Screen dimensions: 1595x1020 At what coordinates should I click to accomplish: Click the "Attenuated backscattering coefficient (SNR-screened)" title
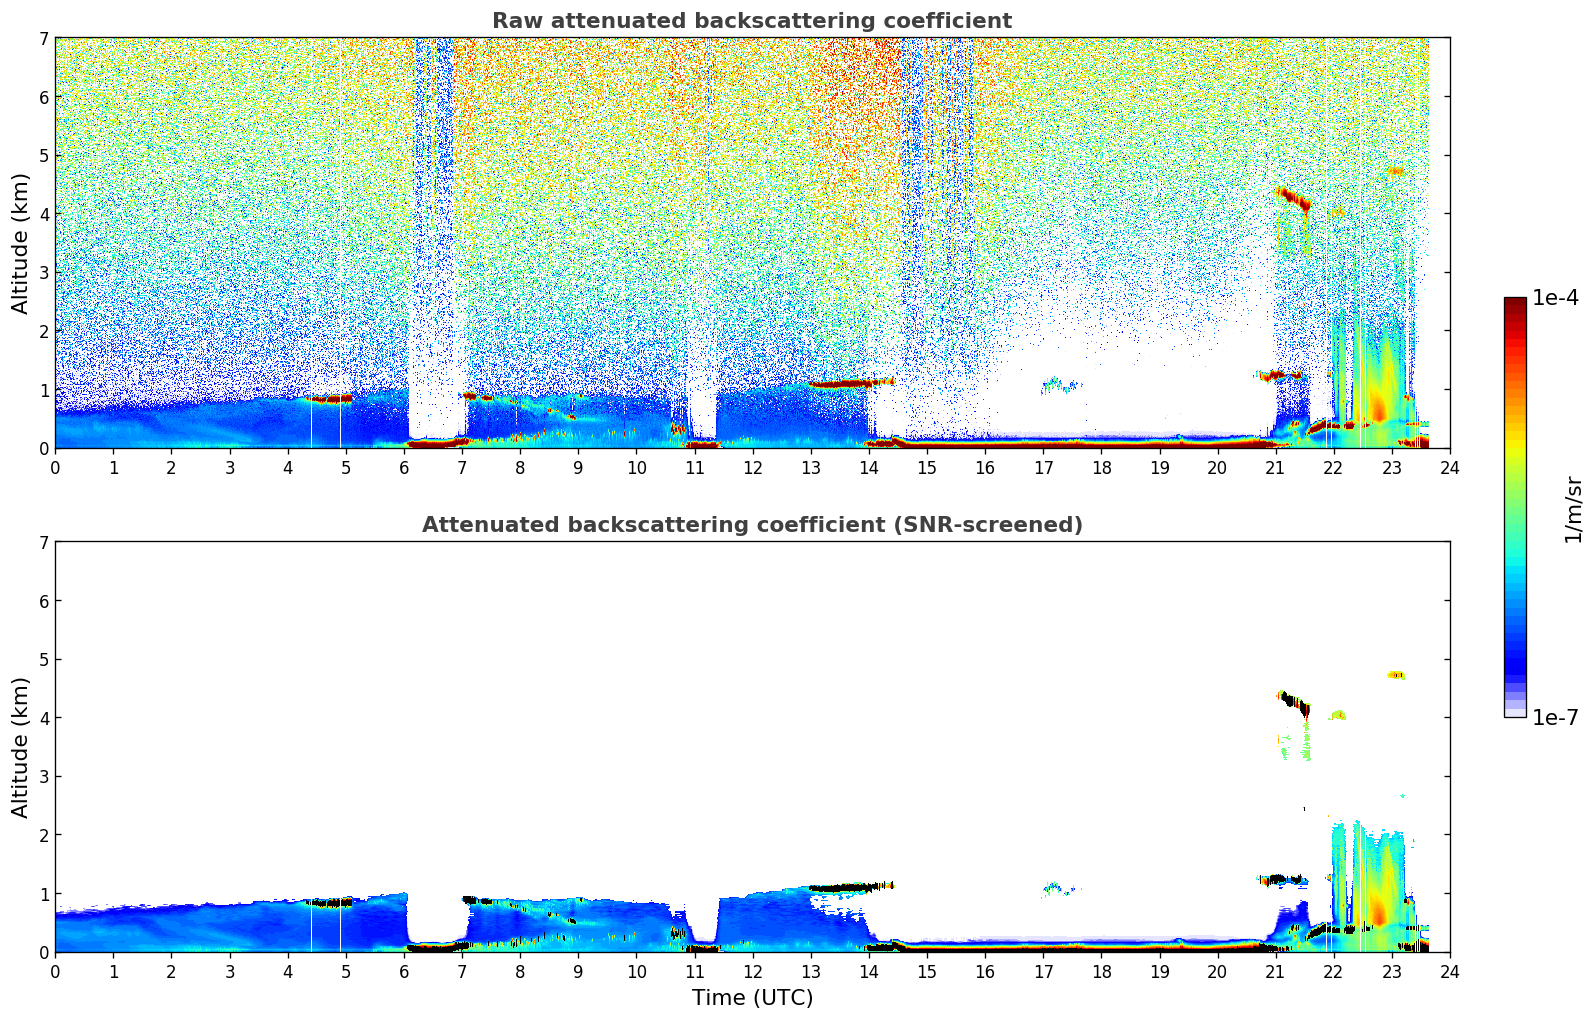(x=751, y=525)
